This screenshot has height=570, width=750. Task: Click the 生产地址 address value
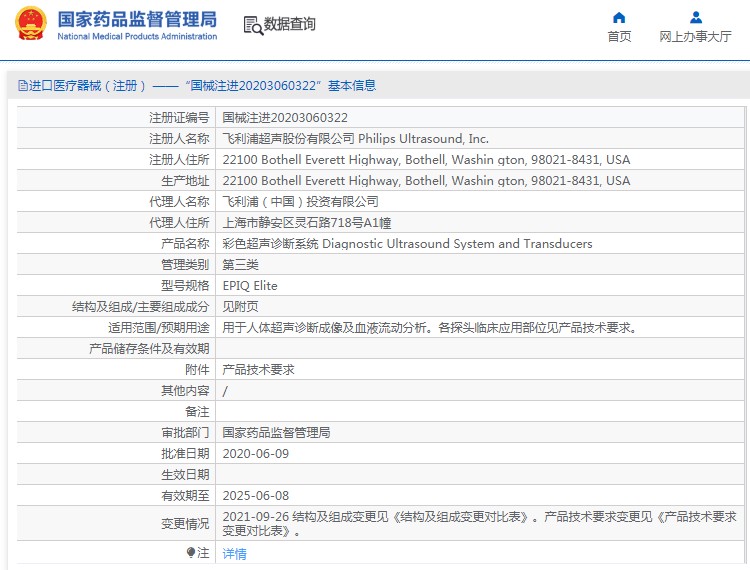pyautogui.click(x=426, y=181)
